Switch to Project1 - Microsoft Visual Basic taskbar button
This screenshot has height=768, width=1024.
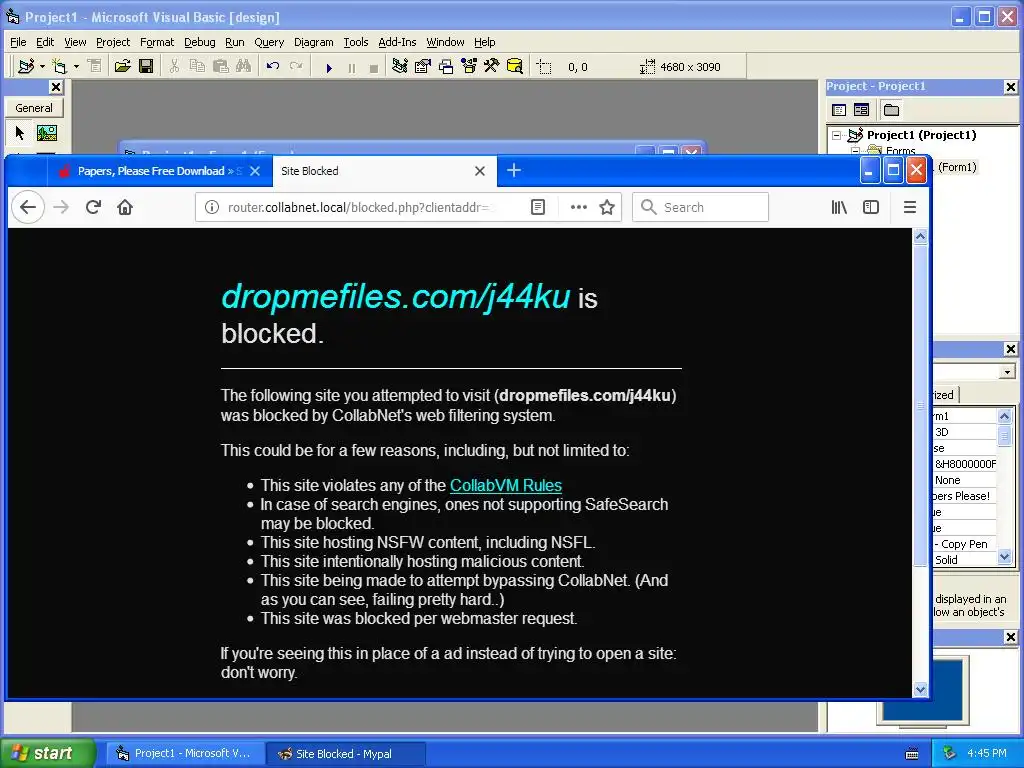(x=185, y=754)
